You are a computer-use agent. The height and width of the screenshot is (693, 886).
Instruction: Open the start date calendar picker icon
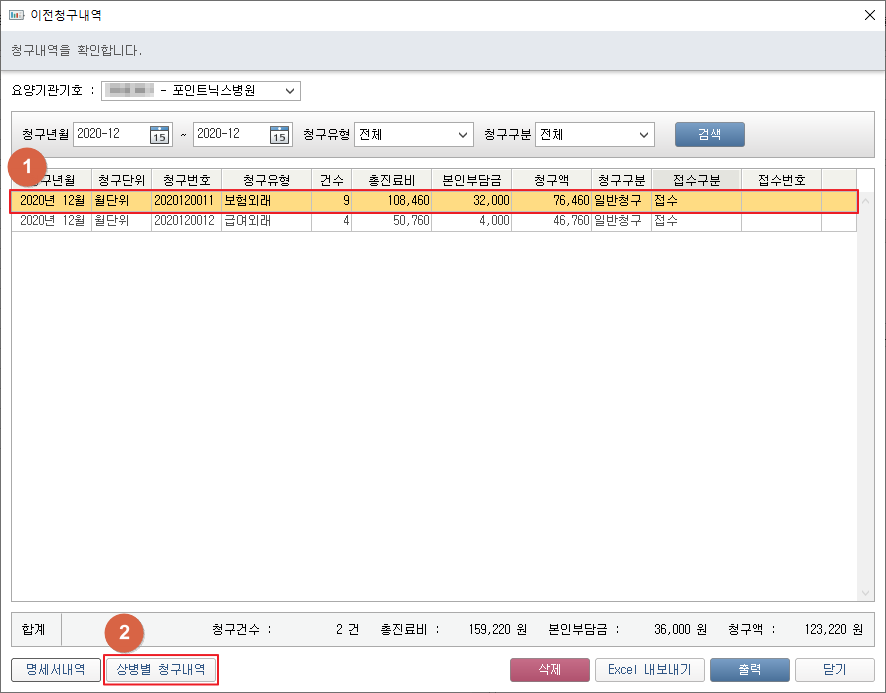tap(160, 135)
